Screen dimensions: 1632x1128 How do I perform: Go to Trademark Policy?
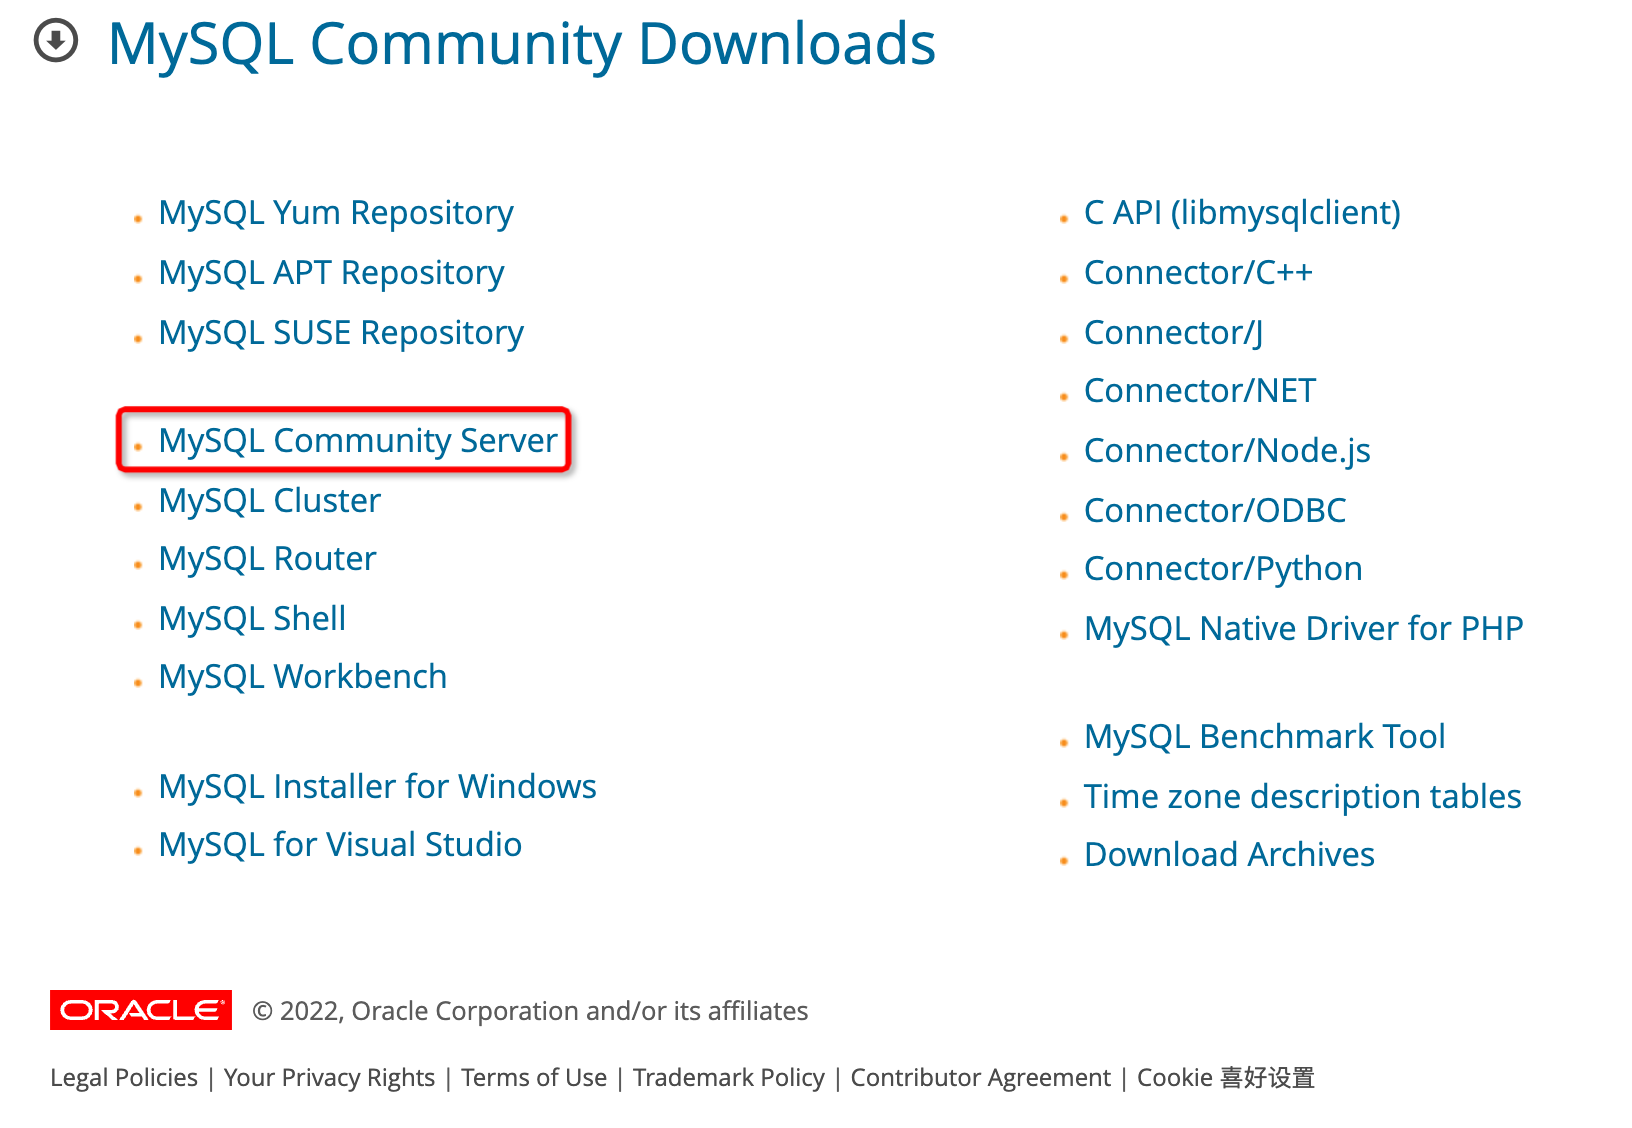[x=729, y=1078]
